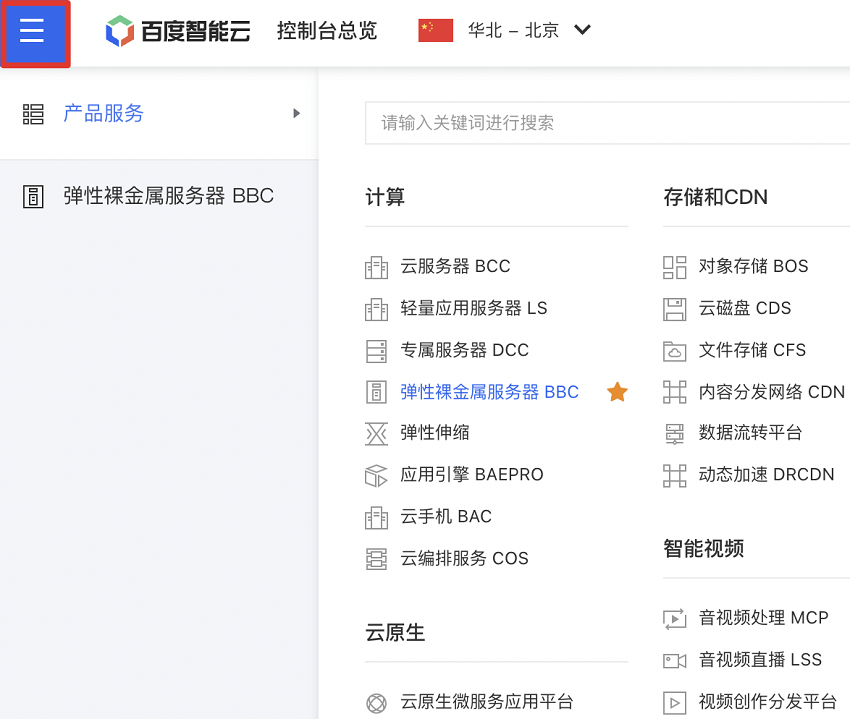The width and height of the screenshot is (850, 719).
Task: Open highlighted 弹性裸金属服务器 BBC link
Action: click(x=490, y=391)
